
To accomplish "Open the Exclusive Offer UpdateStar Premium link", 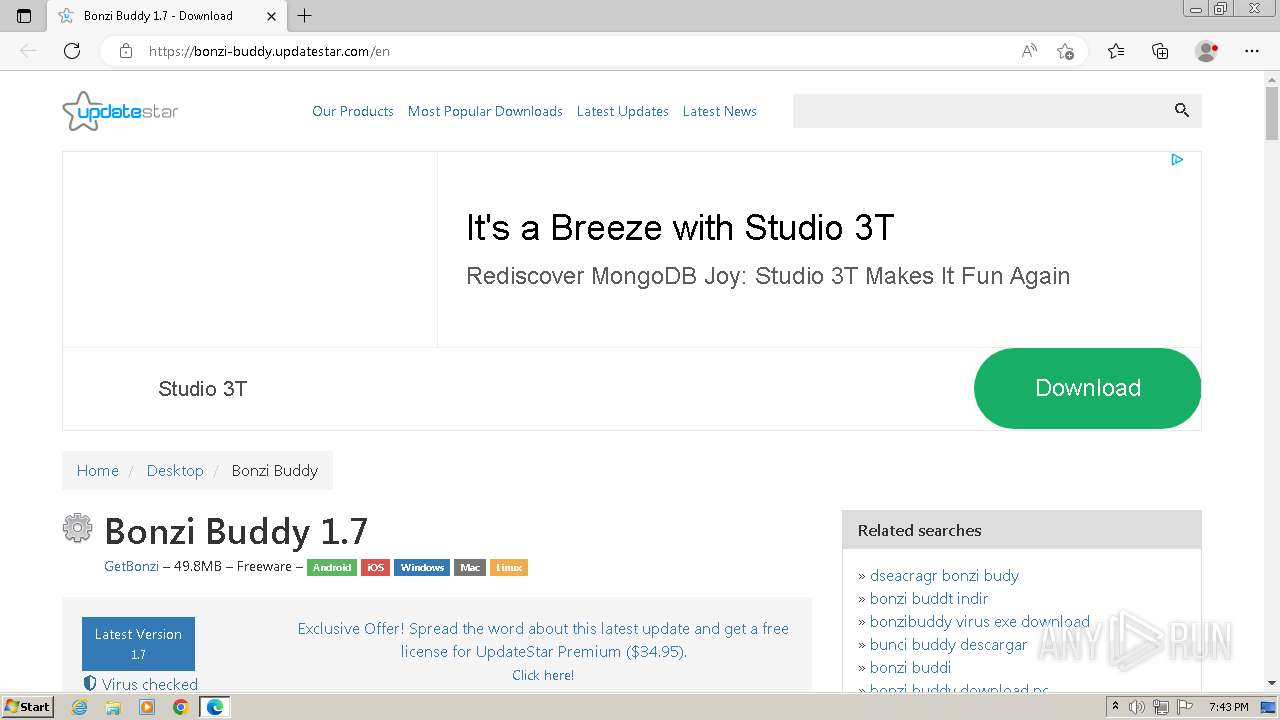I will coord(543,640).
